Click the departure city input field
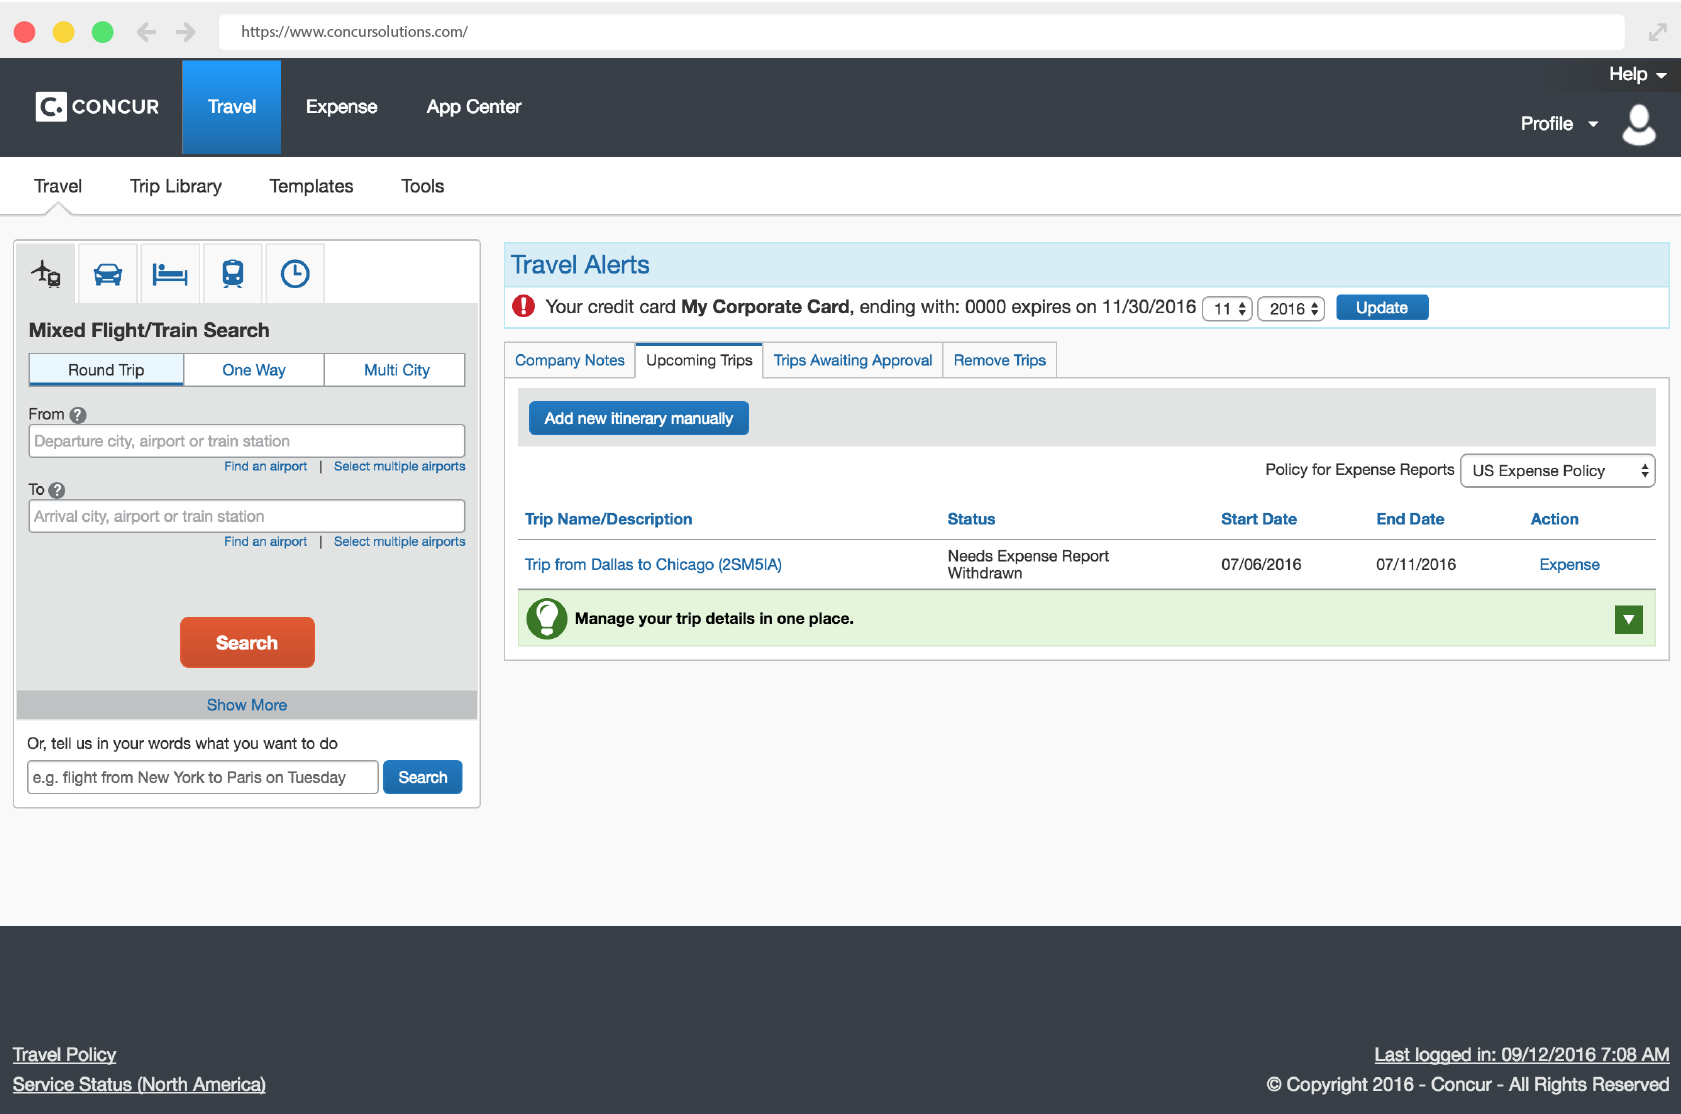Image resolution: width=1681 pixels, height=1114 pixels. point(246,440)
